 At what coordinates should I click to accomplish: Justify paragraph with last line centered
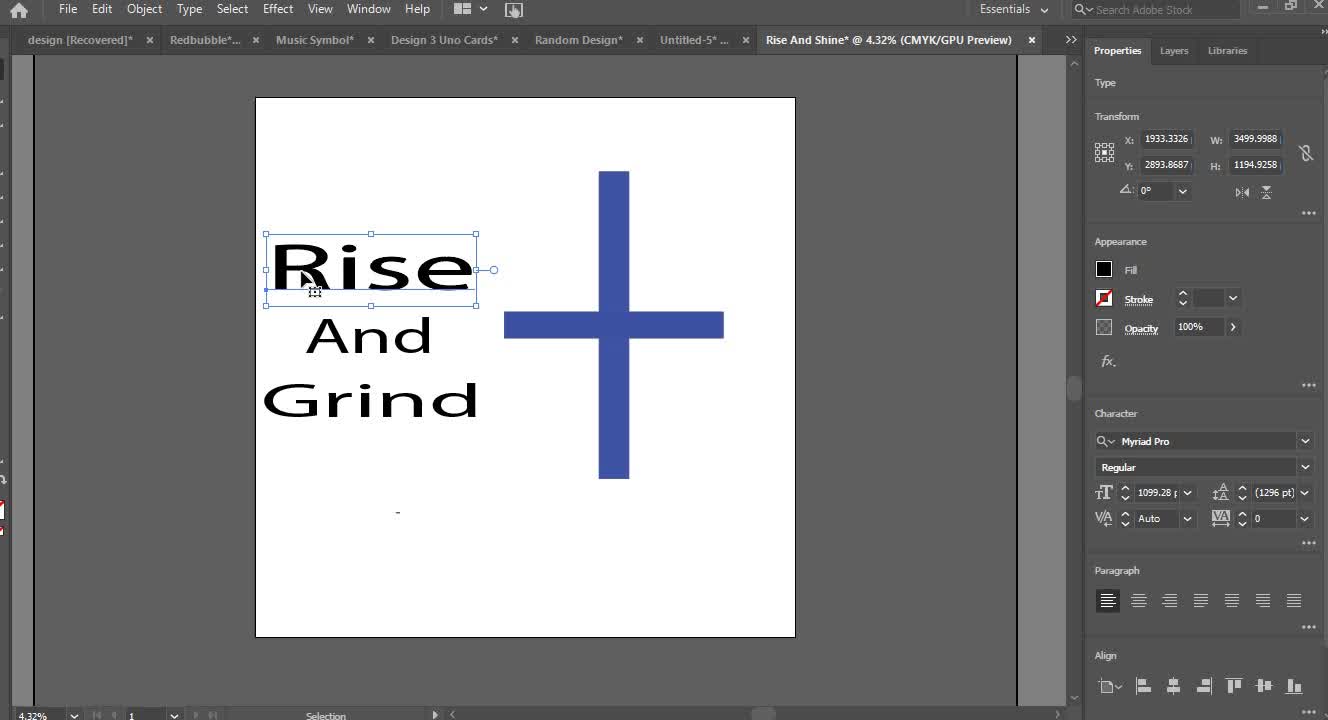point(1232,600)
